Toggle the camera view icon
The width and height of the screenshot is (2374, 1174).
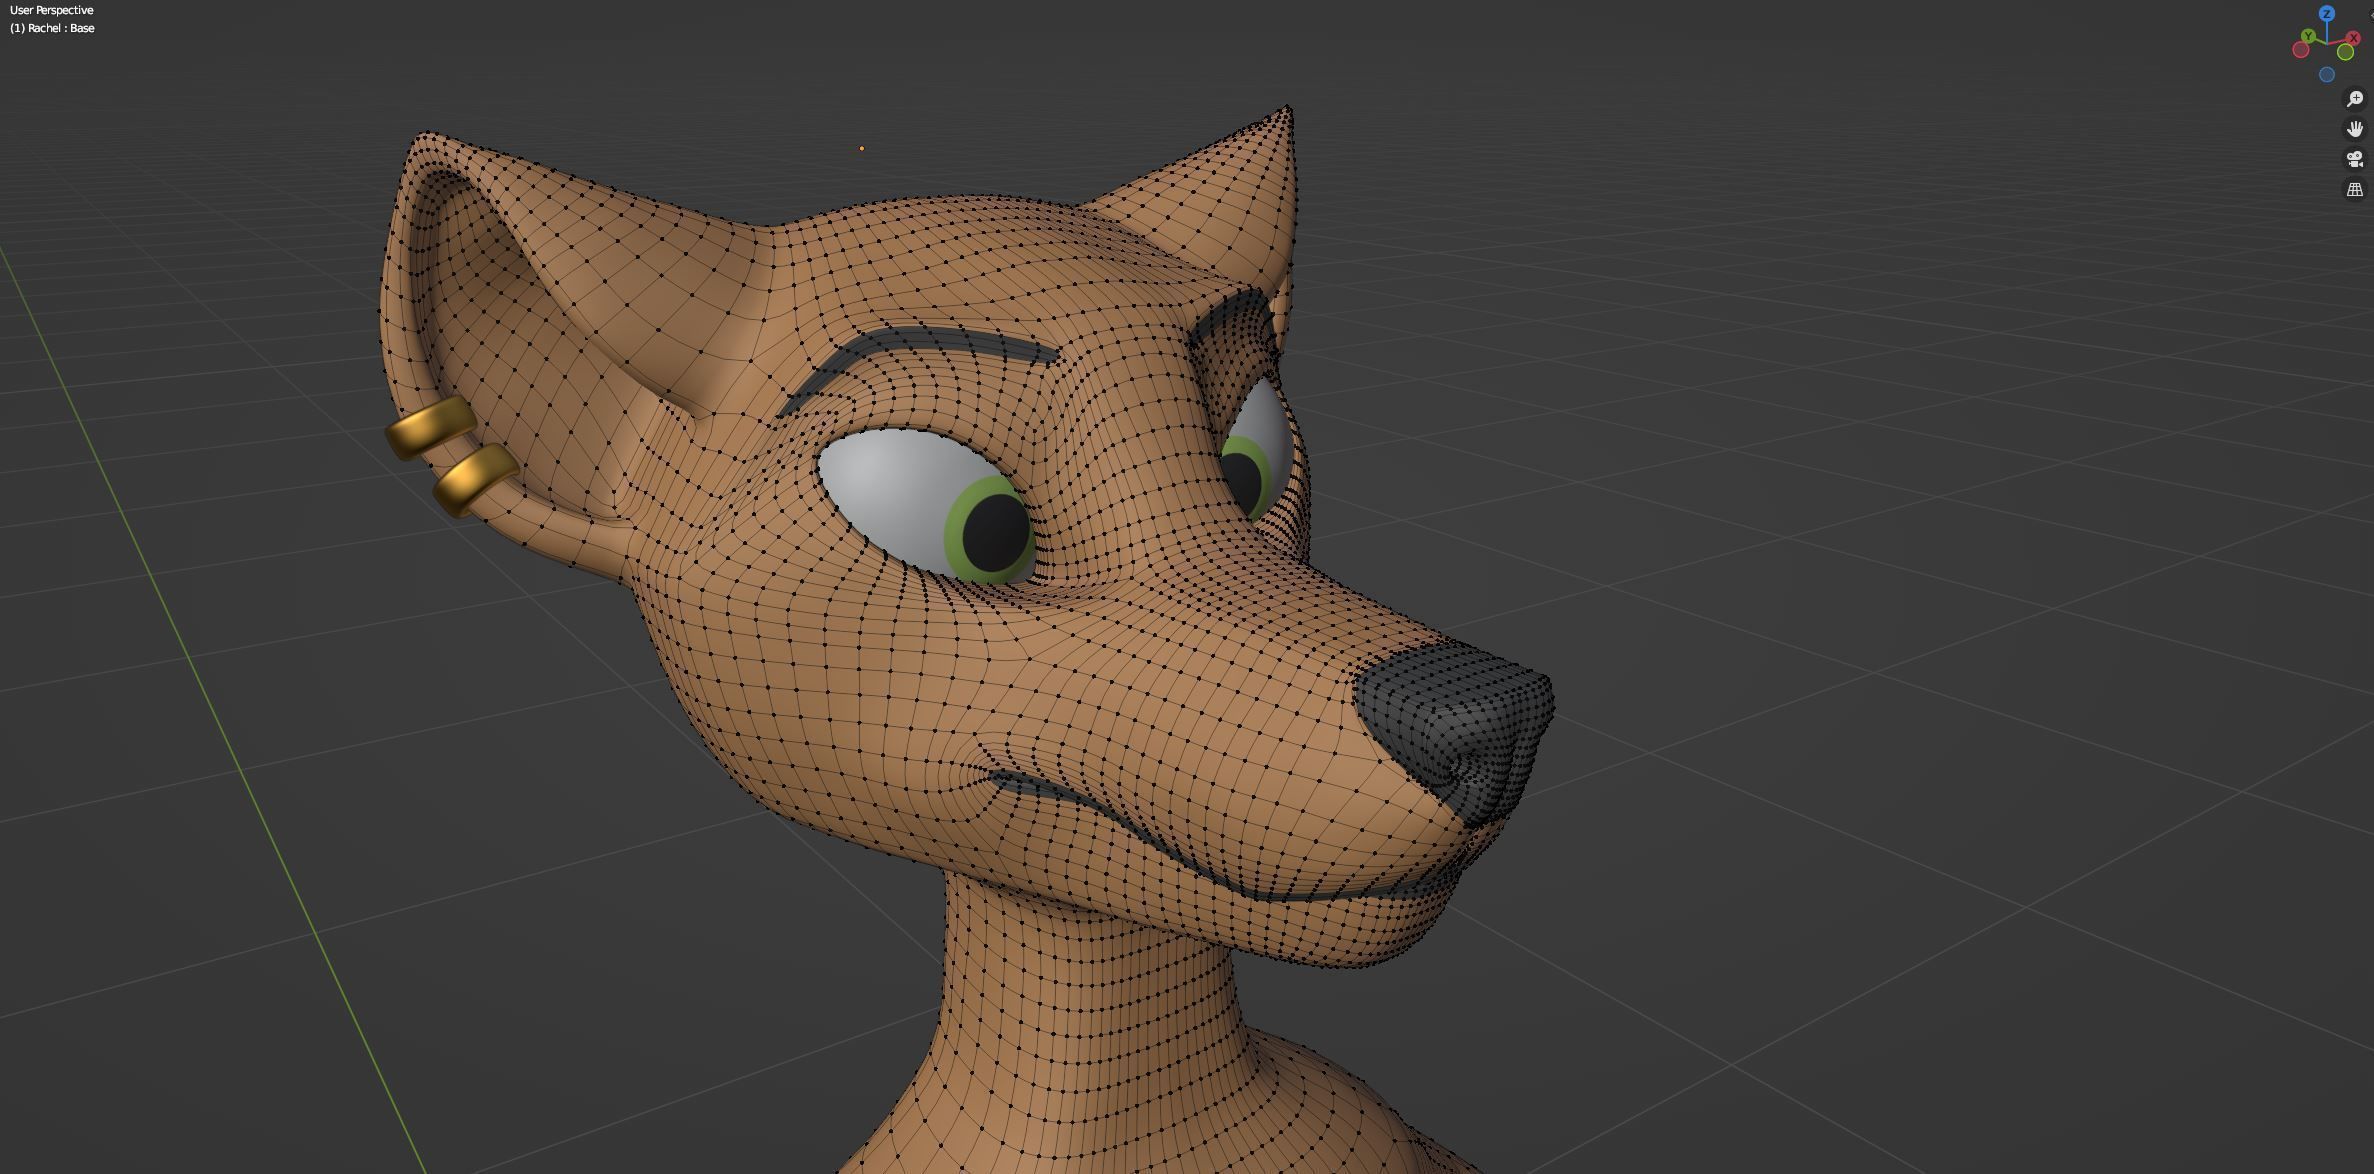2355,159
